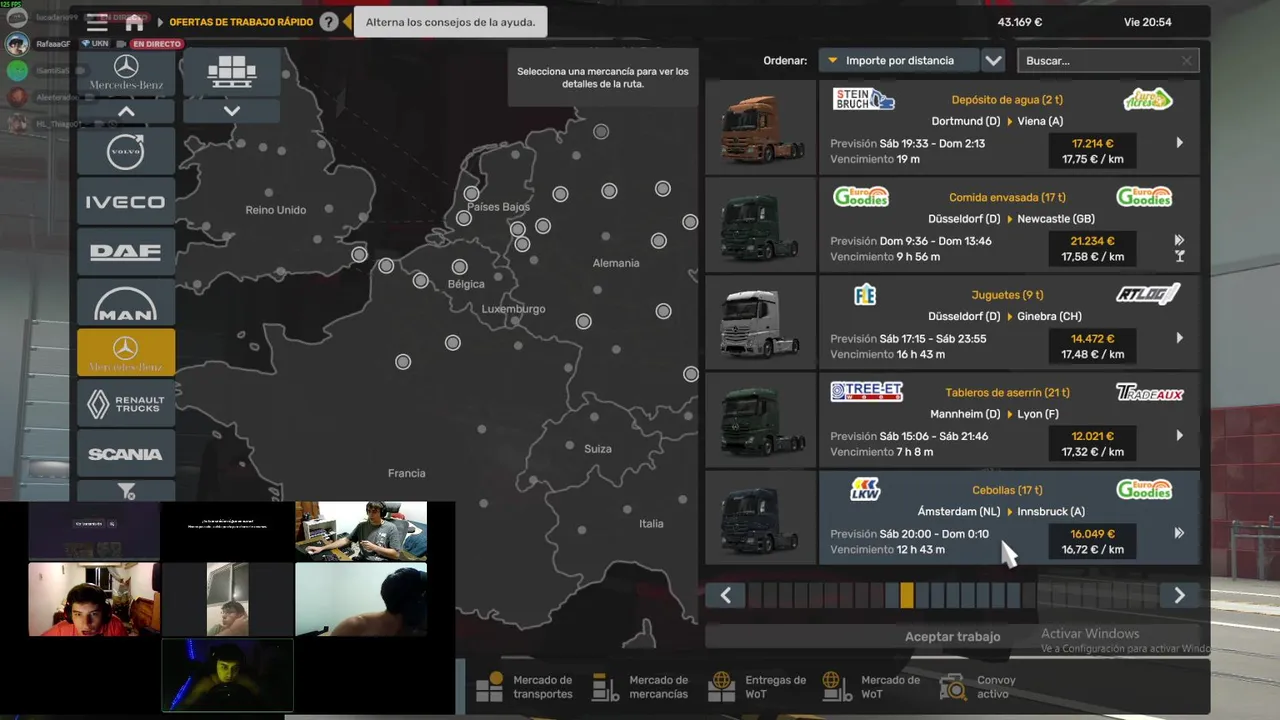Screen dimensions: 1280x720
Task: Expand the Tableros de aserrín job arrow
Action: tap(1180, 436)
